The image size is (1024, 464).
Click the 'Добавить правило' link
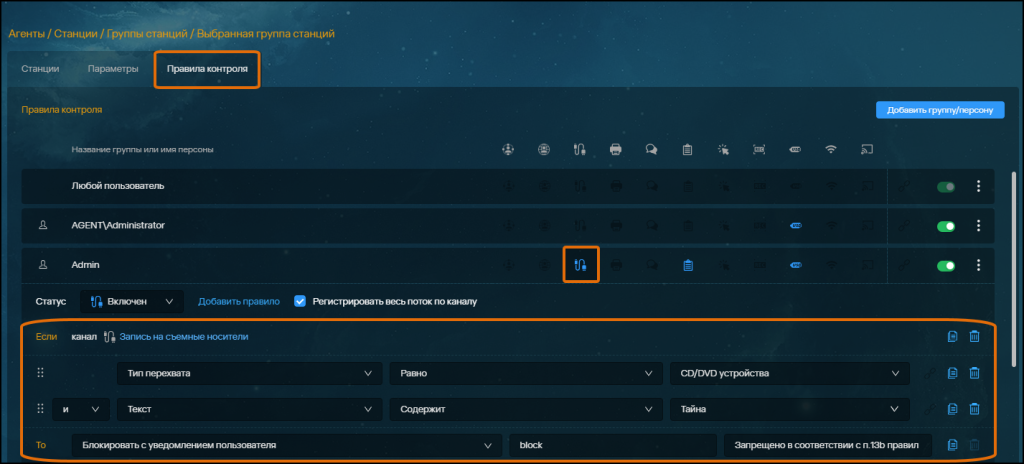point(239,301)
